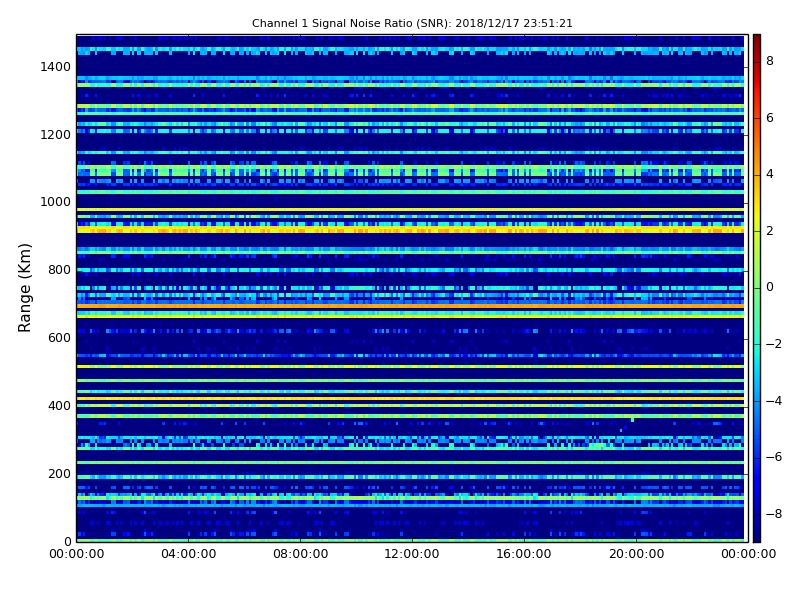Click the 16:00:00 time tick label
The width and height of the screenshot is (800, 600).
(524, 554)
